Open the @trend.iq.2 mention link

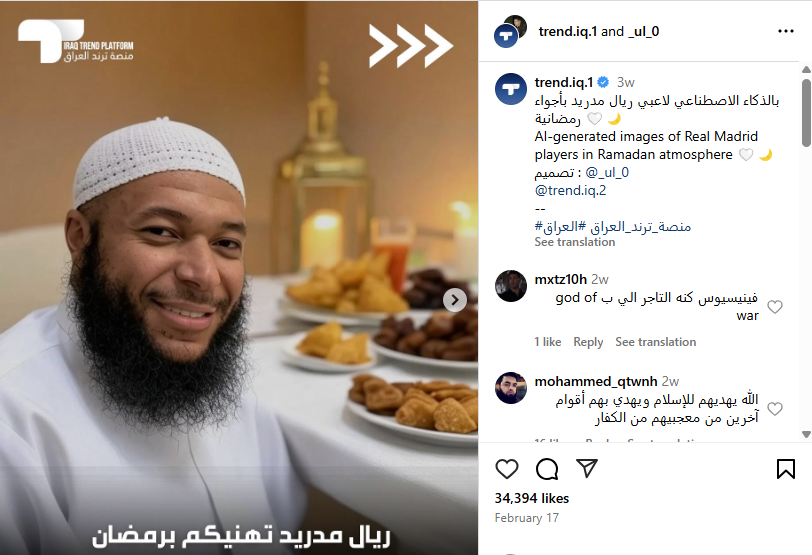(x=570, y=190)
